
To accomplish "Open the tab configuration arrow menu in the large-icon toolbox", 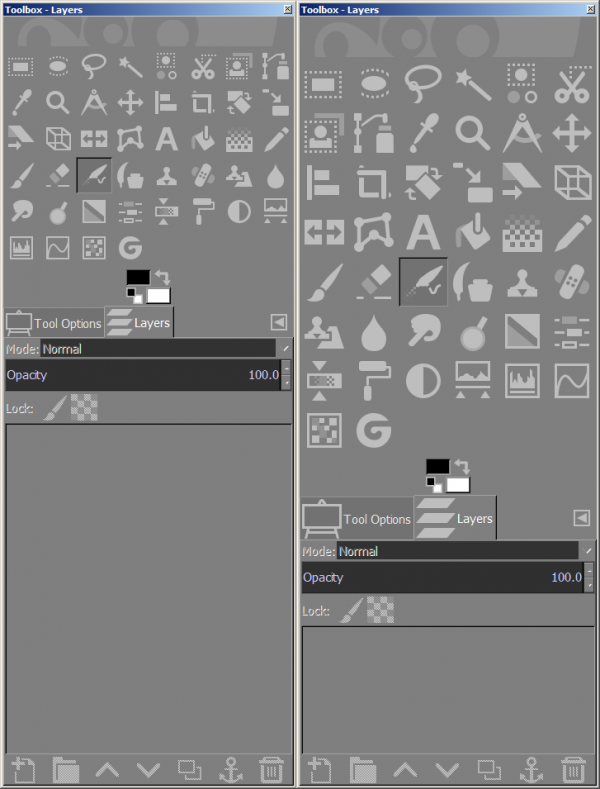I will click(x=581, y=518).
